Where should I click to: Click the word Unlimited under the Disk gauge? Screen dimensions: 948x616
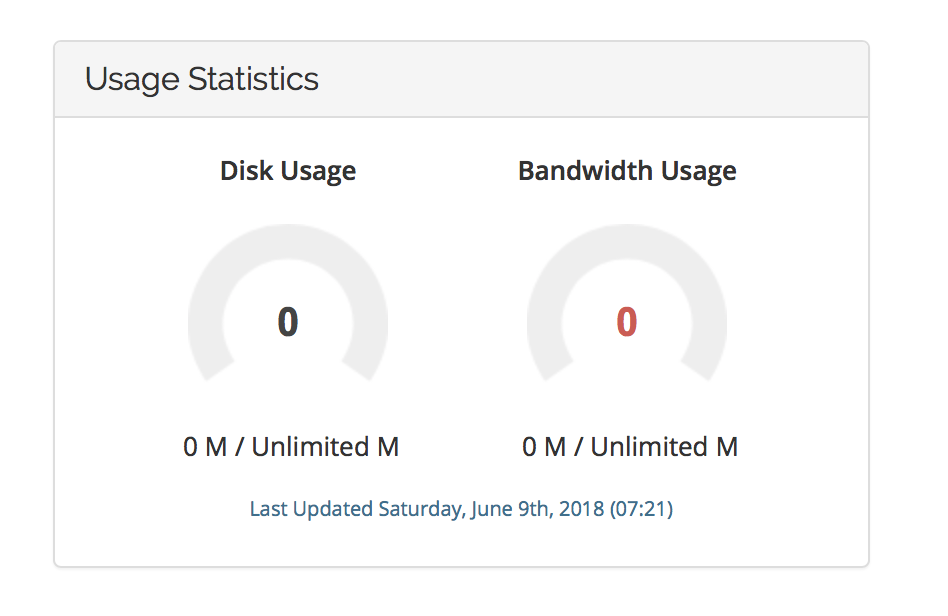tap(310, 447)
